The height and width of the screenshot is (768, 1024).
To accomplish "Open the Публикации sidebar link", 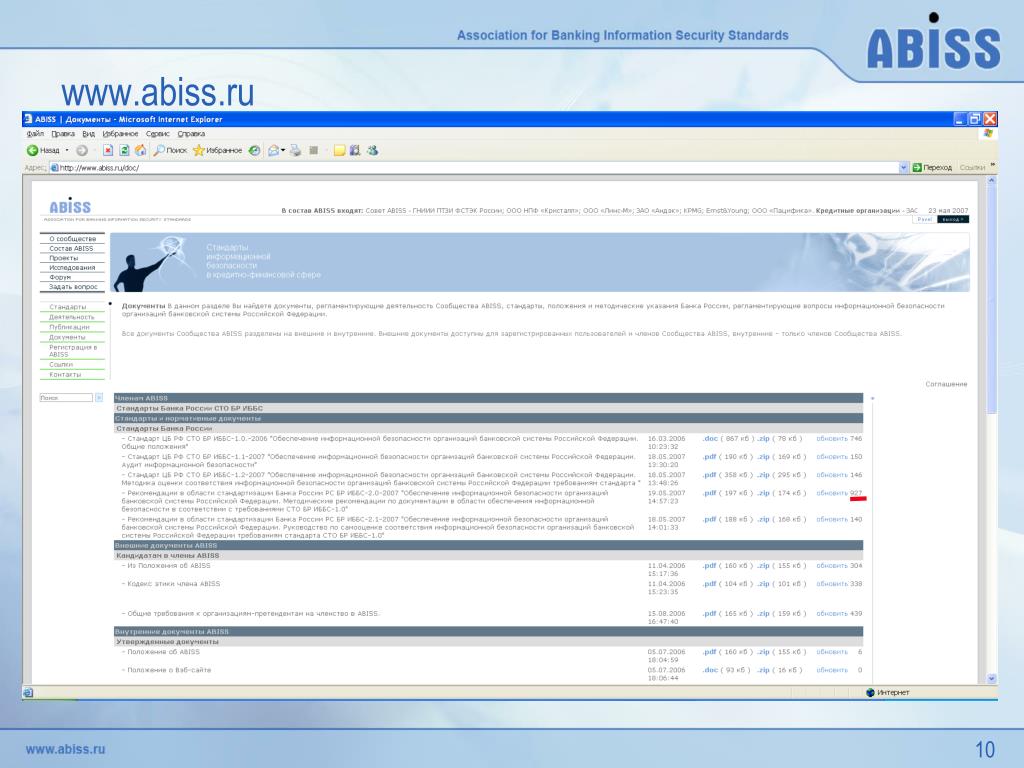I will (x=69, y=327).
